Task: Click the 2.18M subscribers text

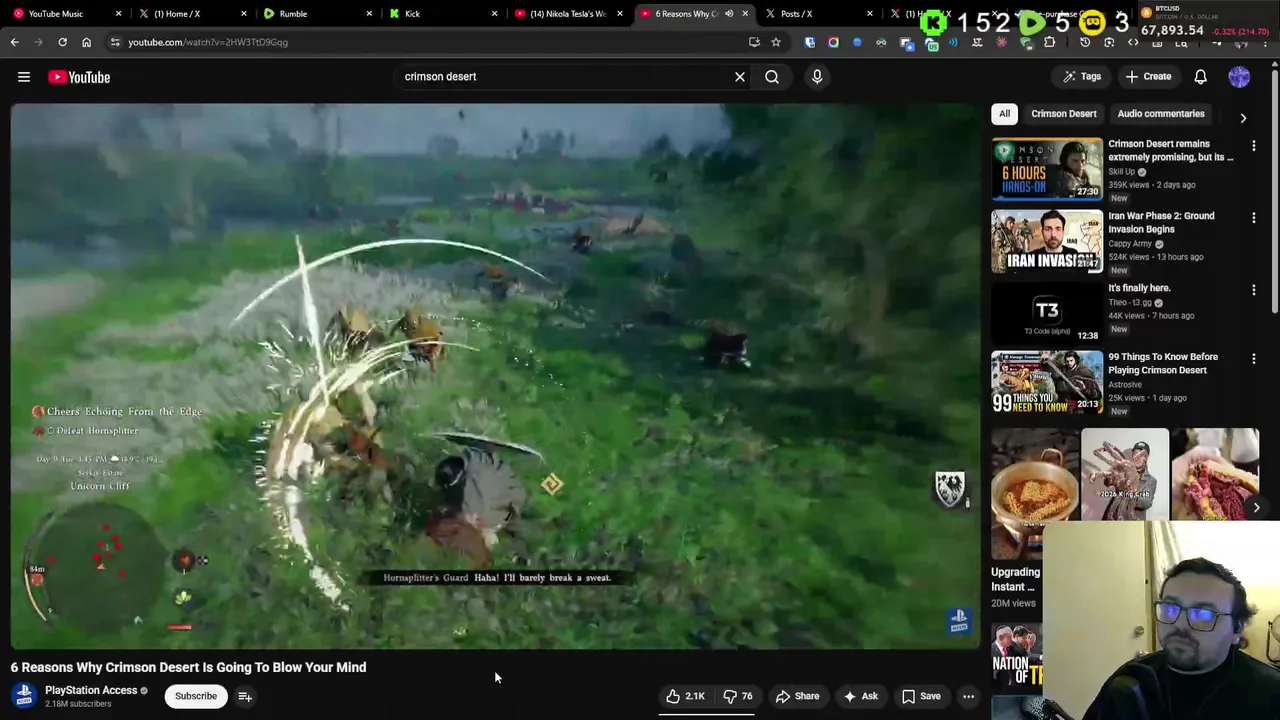Action: 78,704
